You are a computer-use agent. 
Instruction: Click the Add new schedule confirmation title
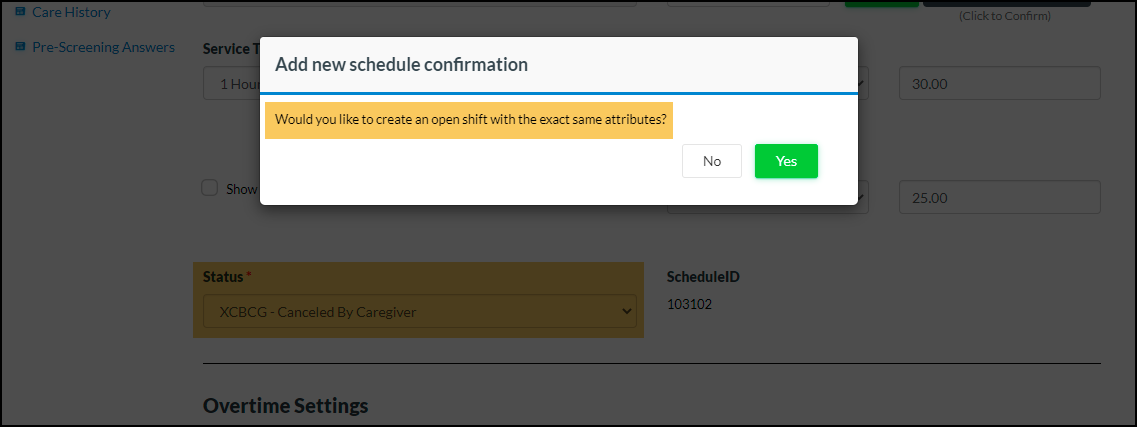tap(402, 65)
